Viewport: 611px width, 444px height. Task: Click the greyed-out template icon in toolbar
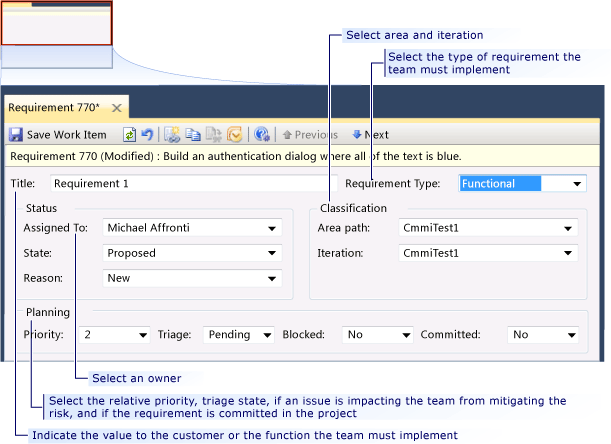(x=214, y=135)
